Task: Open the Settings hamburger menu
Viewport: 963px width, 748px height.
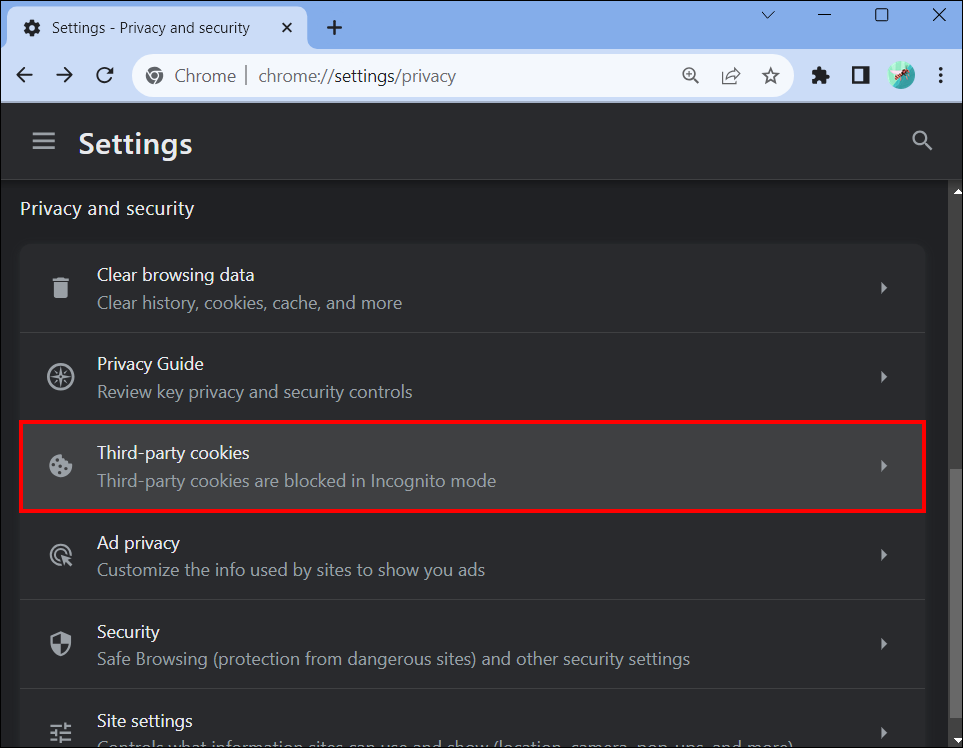Action: [x=43, y=142]
